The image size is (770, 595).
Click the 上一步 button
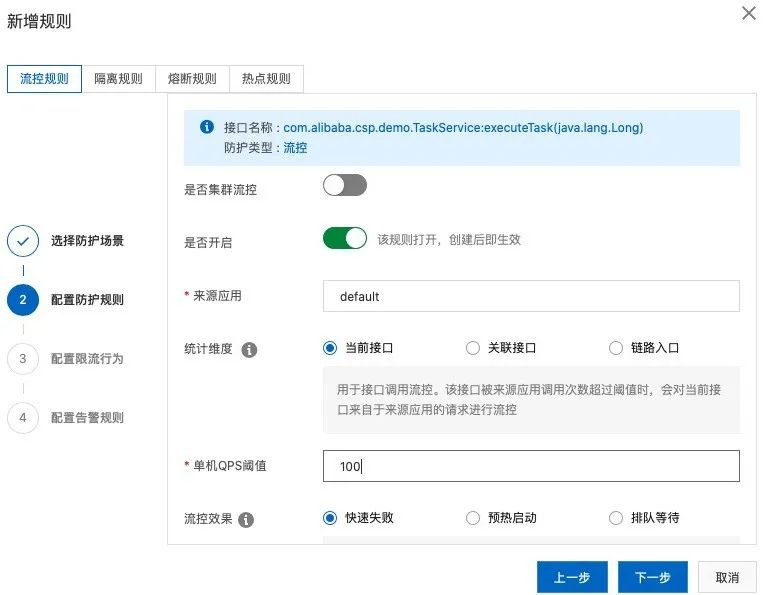(572, 577)
